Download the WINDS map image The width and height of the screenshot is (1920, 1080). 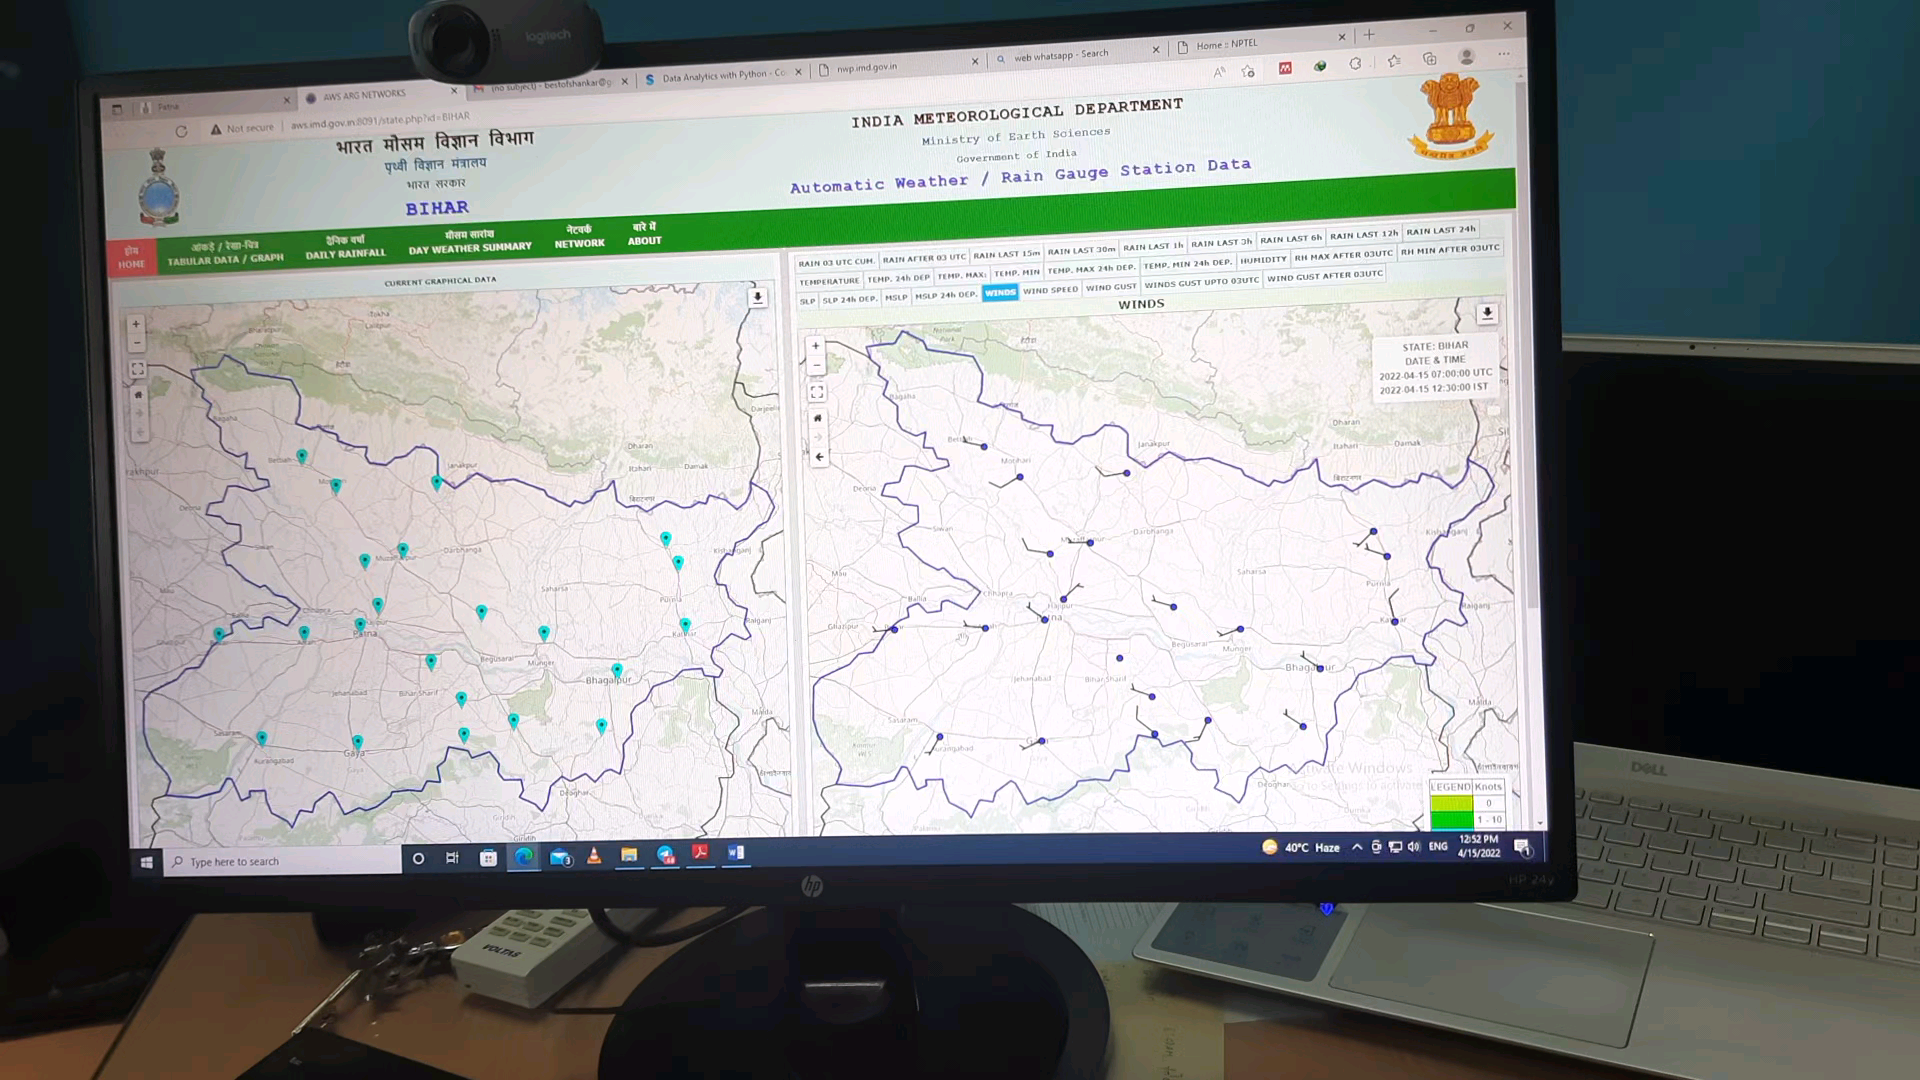[1487, 313]
